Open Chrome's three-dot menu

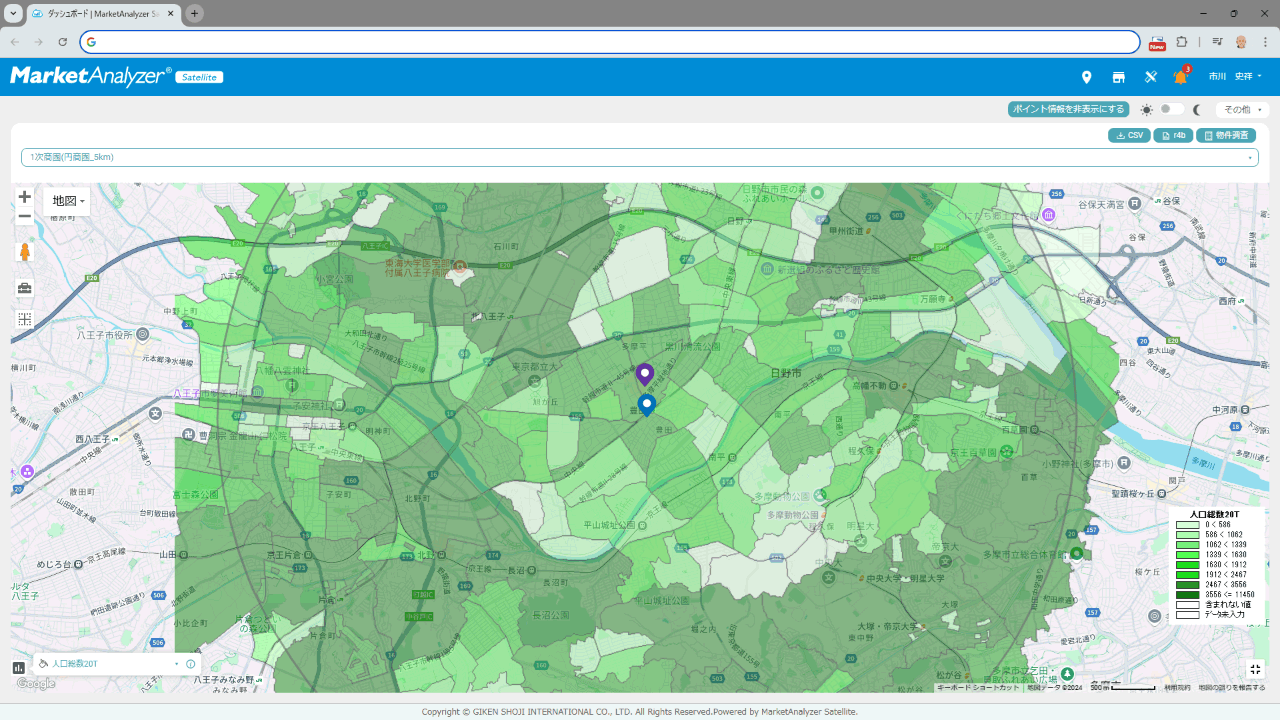1265,42
